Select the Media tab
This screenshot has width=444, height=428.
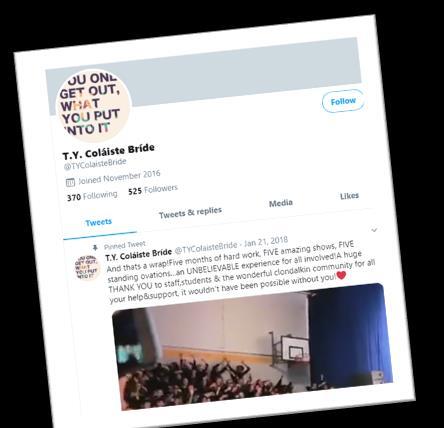click(281, 203)
